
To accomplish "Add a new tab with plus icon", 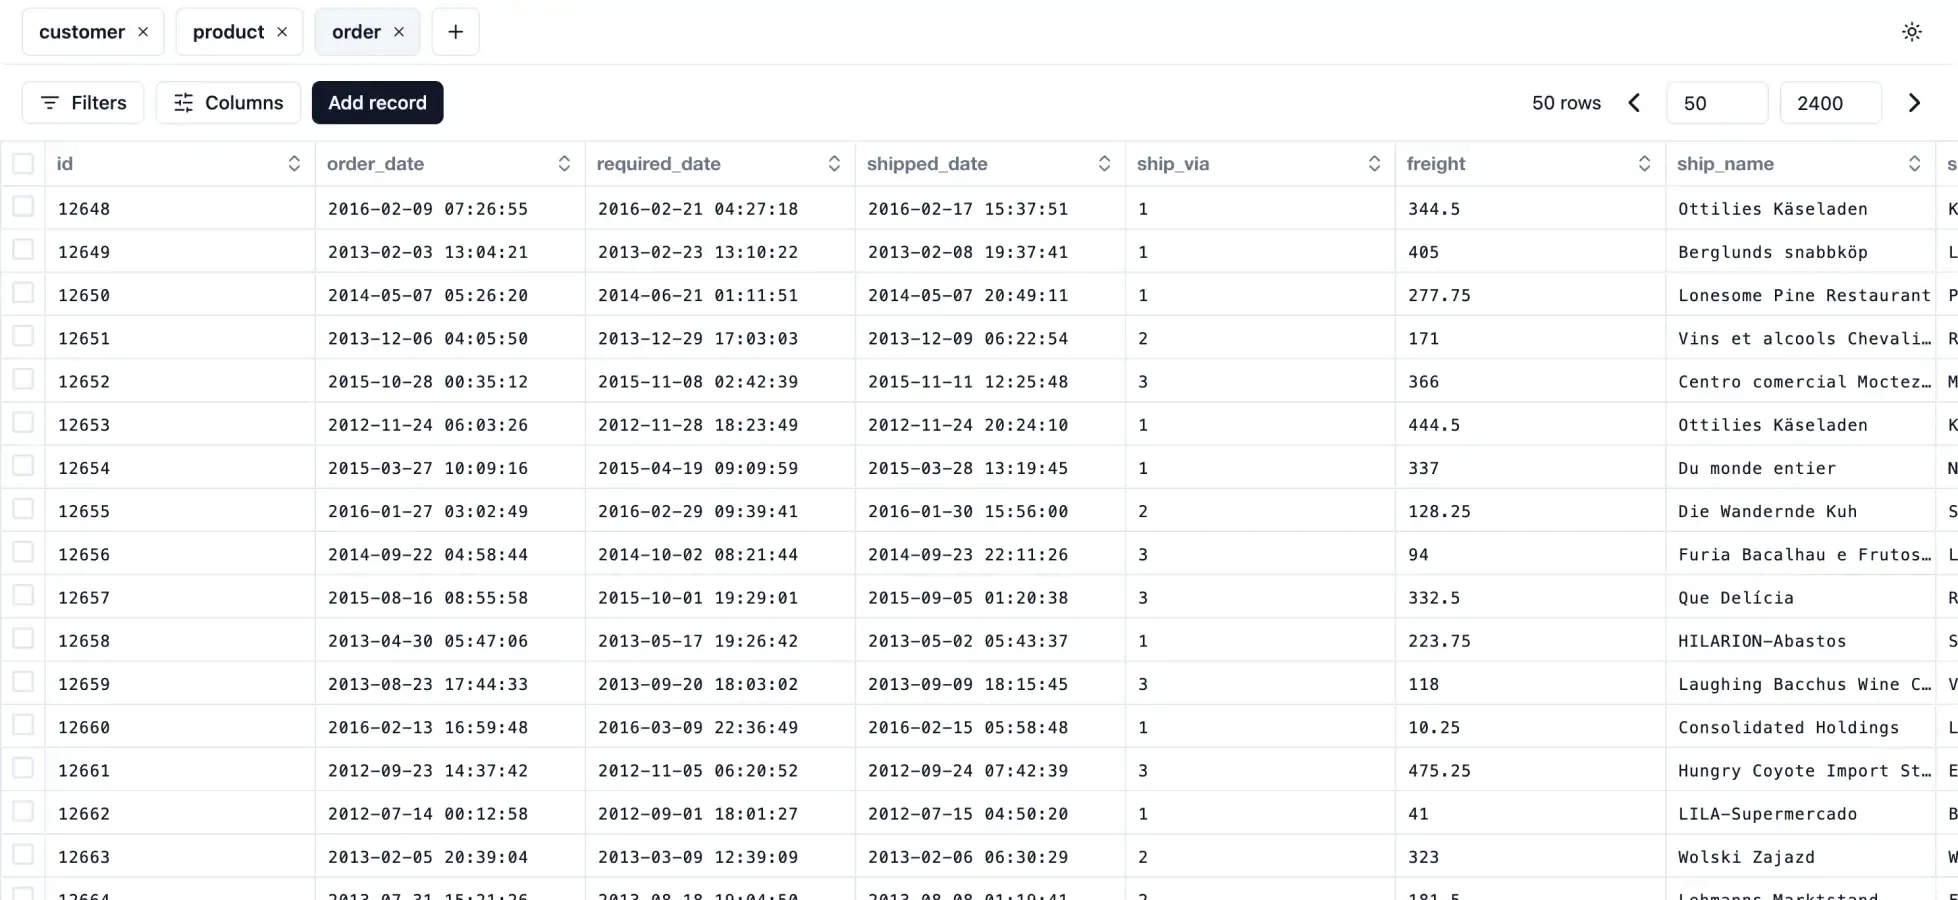I will (455, 32).
